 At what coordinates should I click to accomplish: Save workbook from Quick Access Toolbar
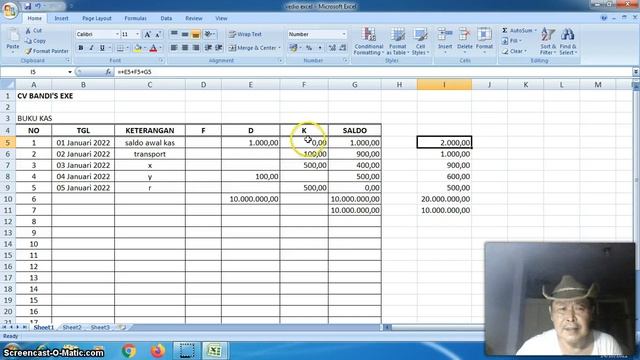coord(27,6)
